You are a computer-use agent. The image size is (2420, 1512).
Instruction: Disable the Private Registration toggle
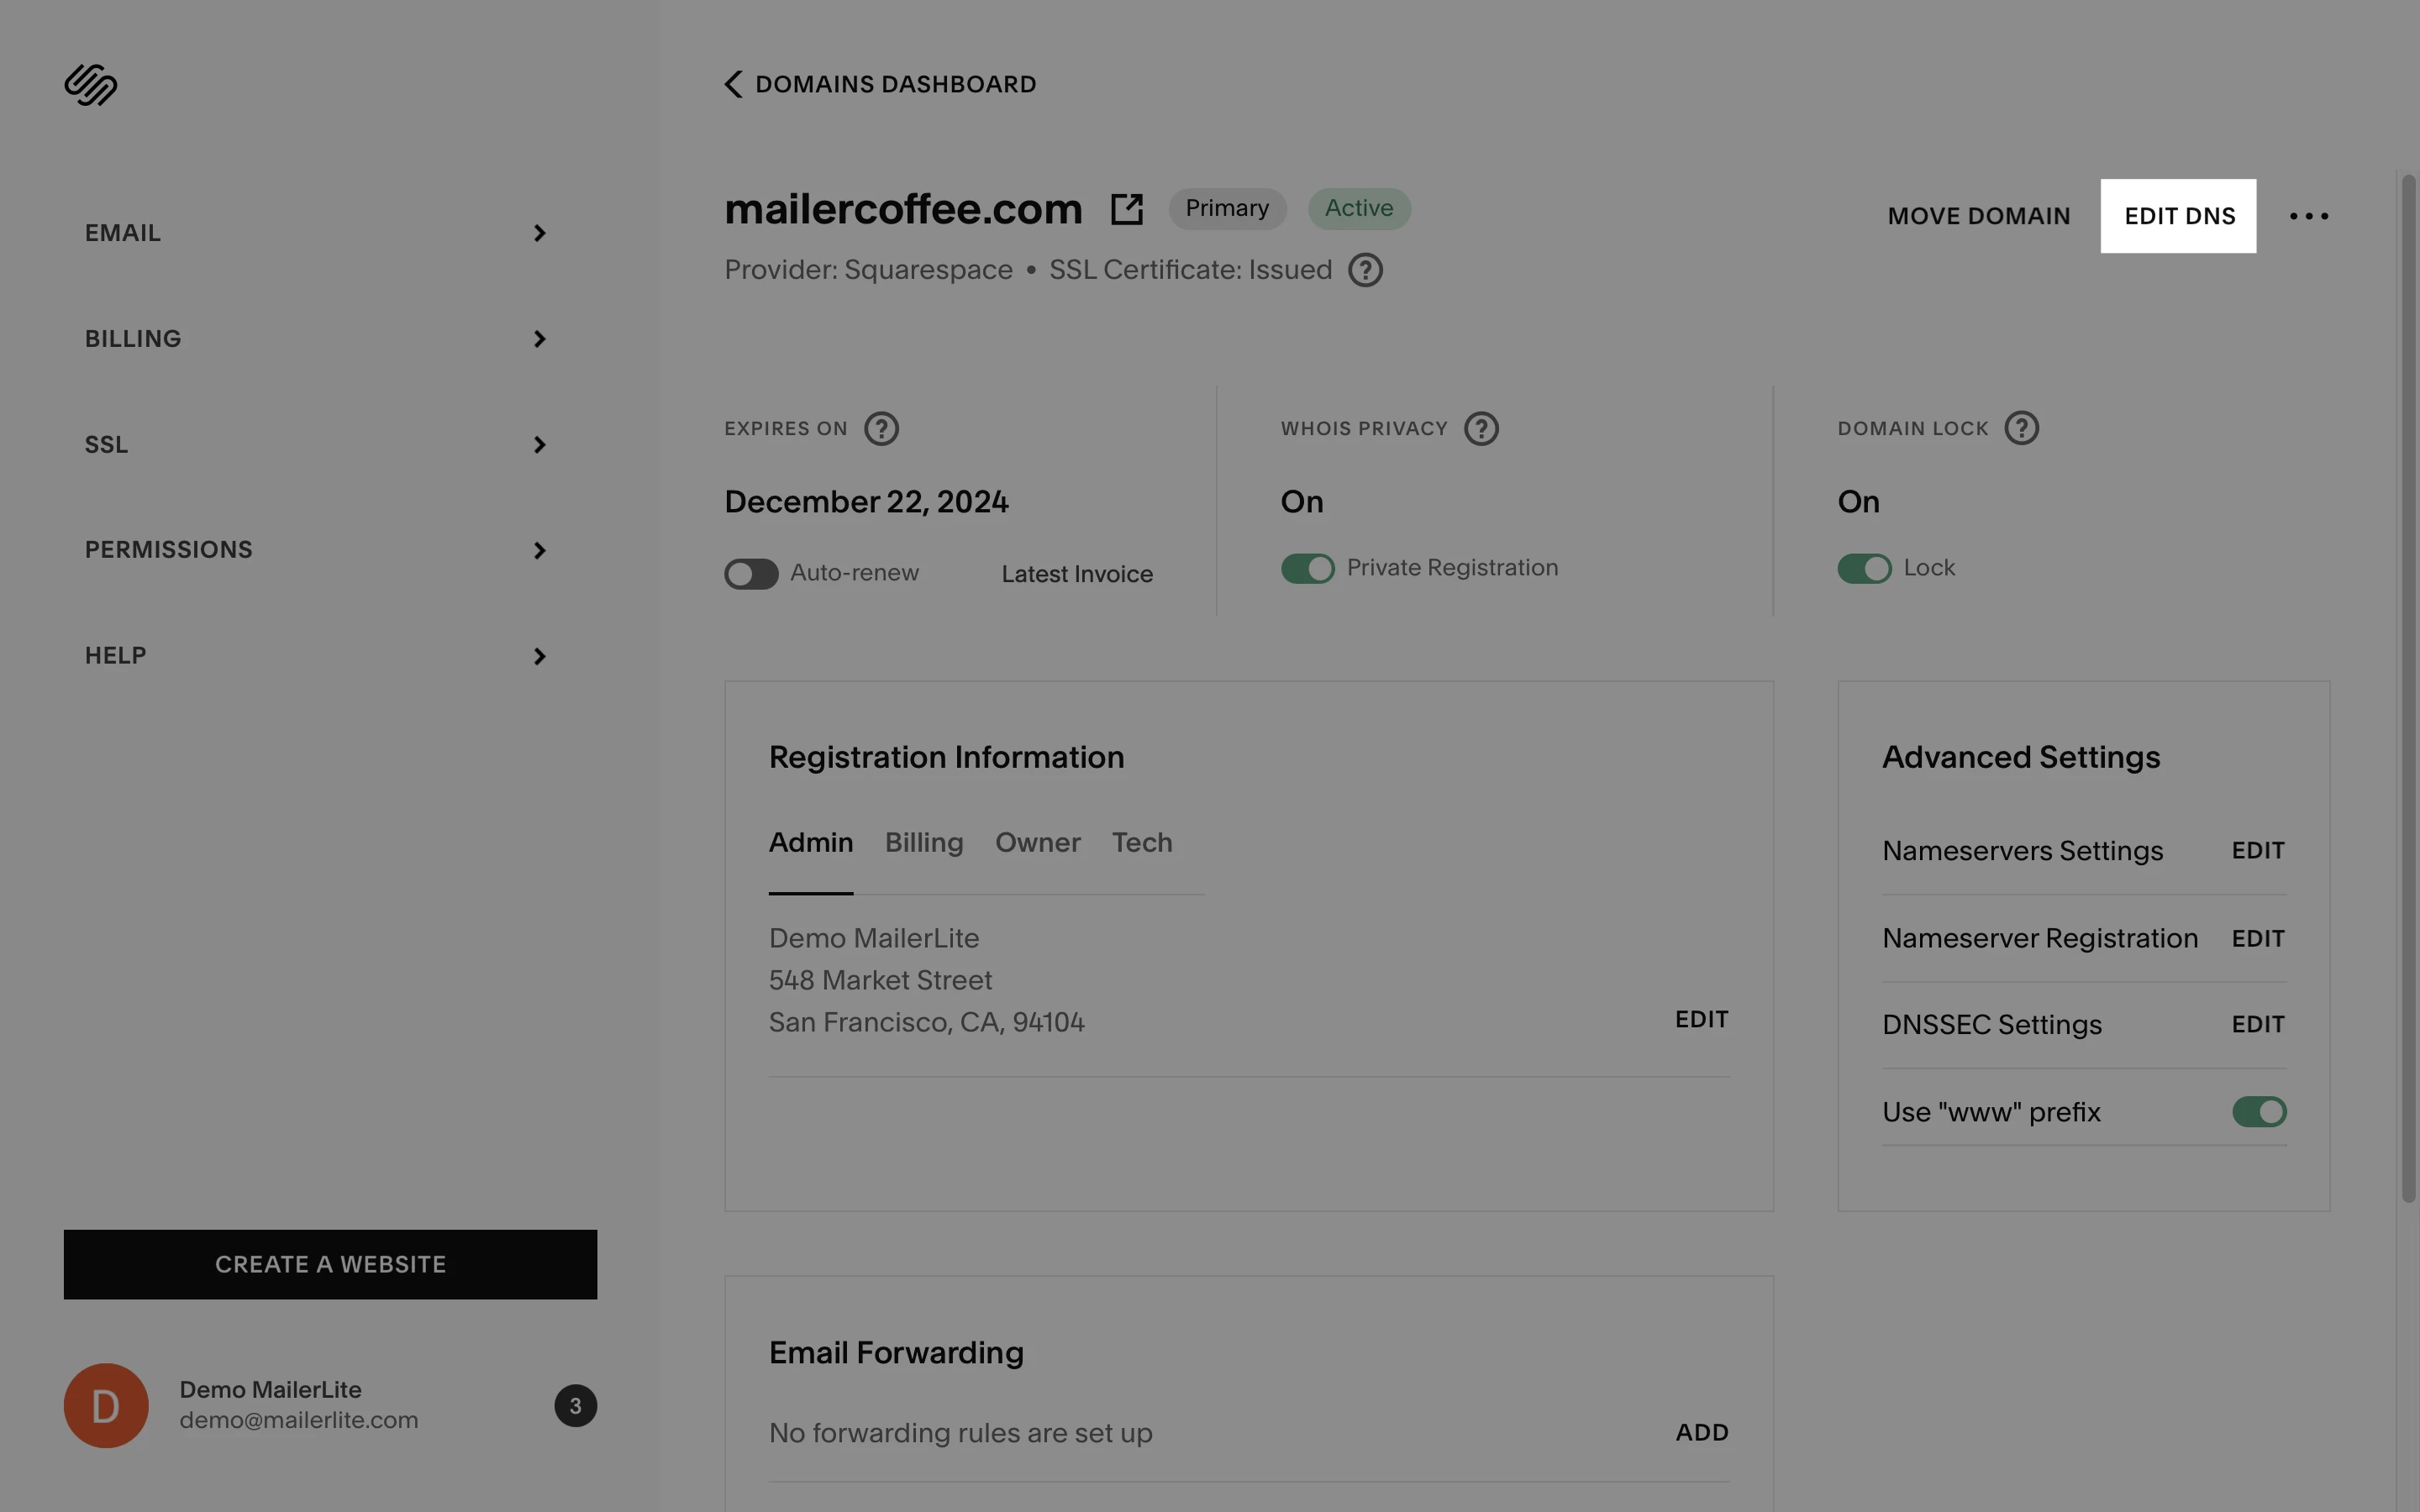coord(1307,568)
